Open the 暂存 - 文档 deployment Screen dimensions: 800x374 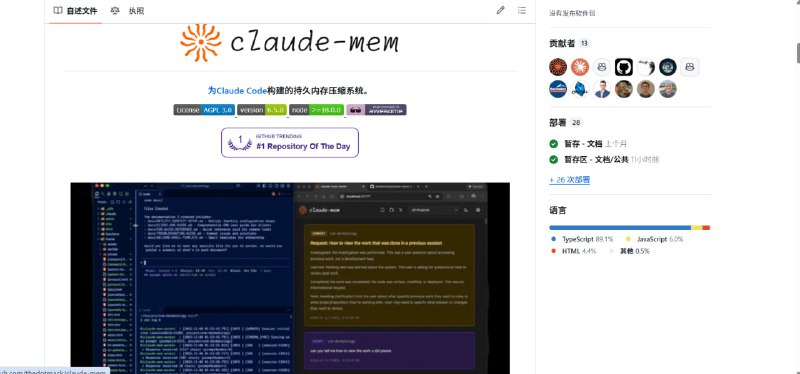(583, 144)
